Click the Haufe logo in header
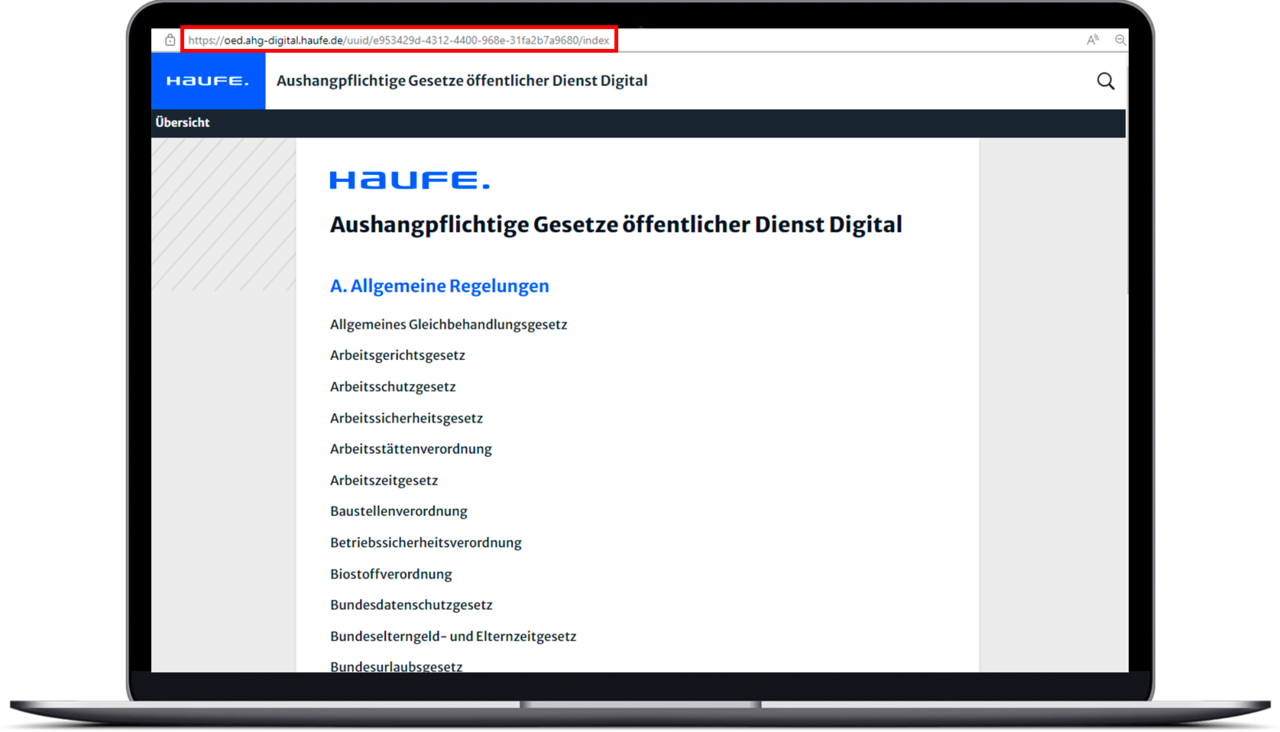Viewport: 1280px width, 732px height. (208, 81)
